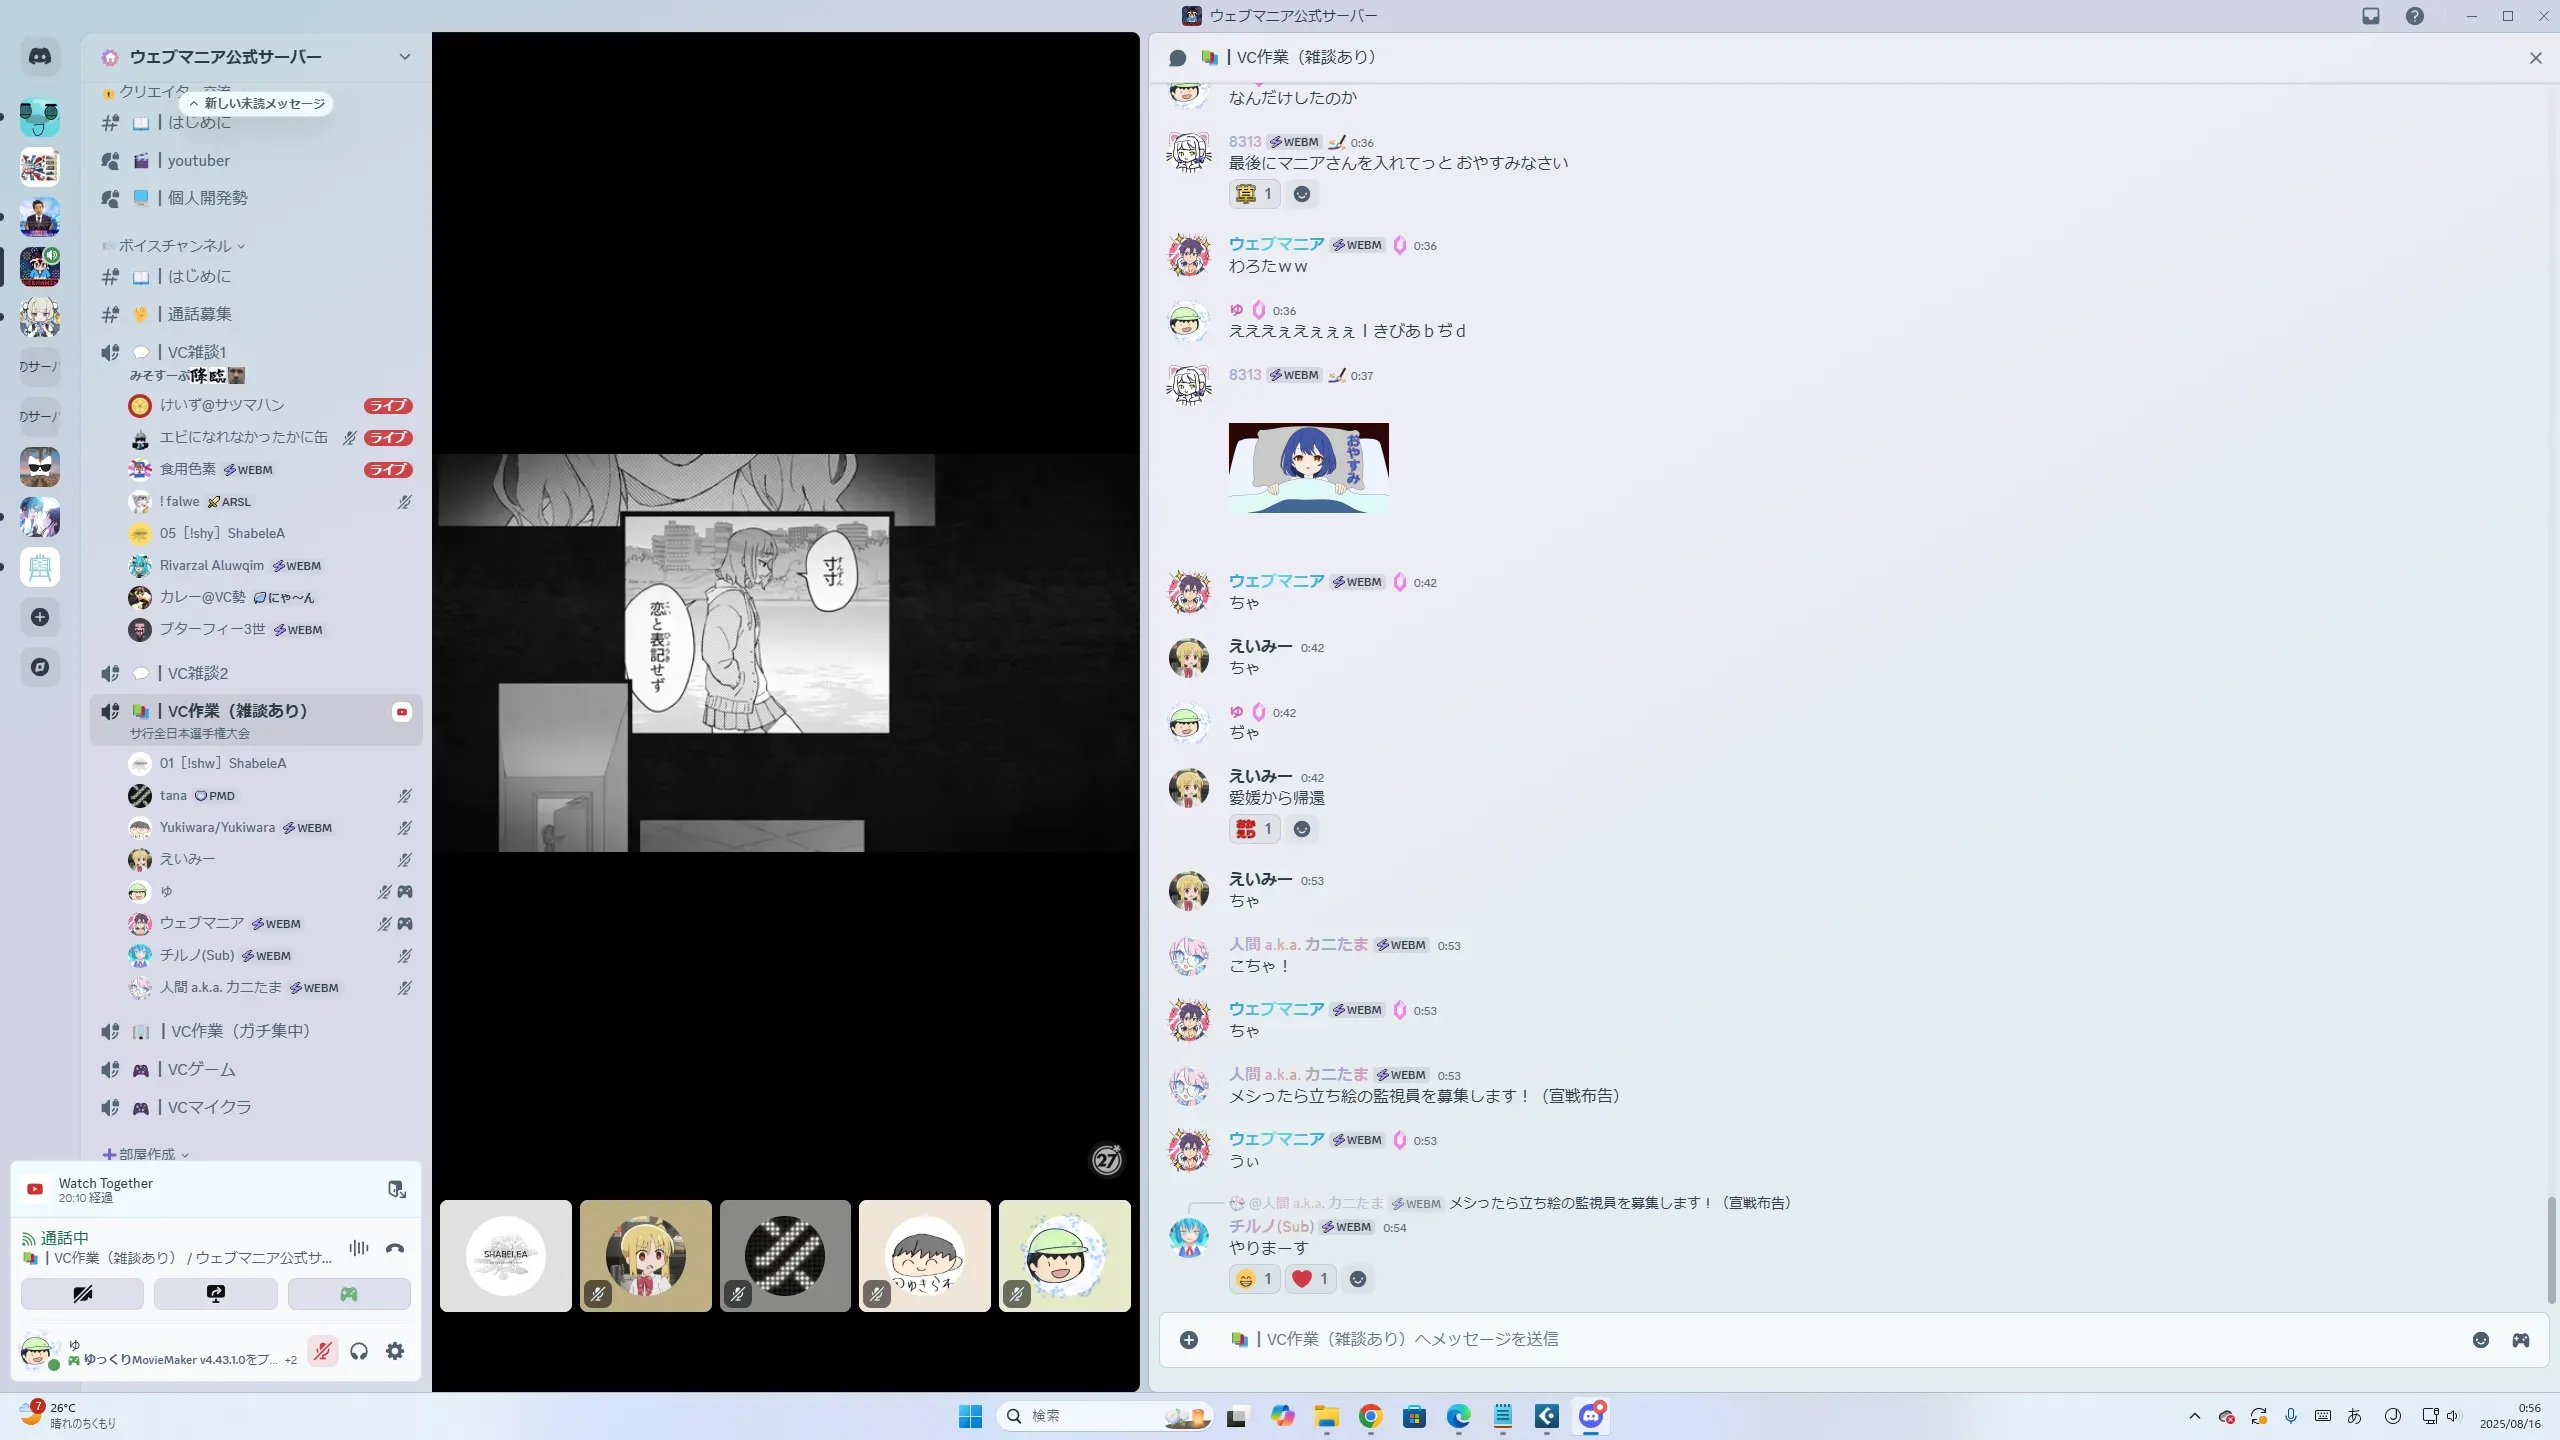Unmute the microphone

322,1351
